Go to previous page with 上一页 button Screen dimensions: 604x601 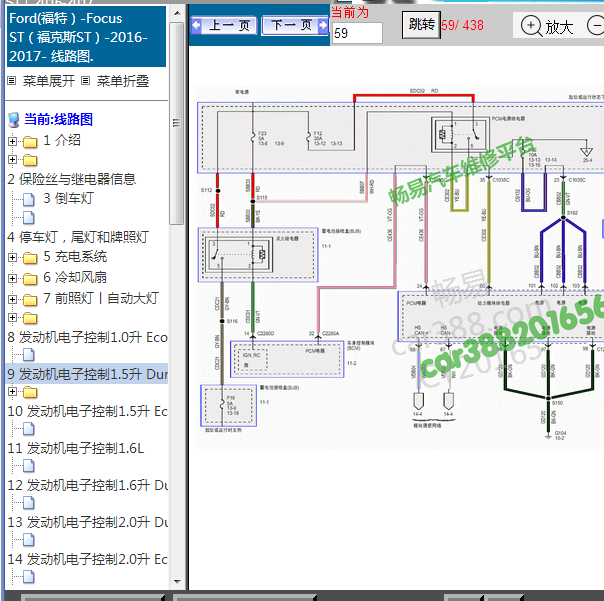[x=224, y=26]
